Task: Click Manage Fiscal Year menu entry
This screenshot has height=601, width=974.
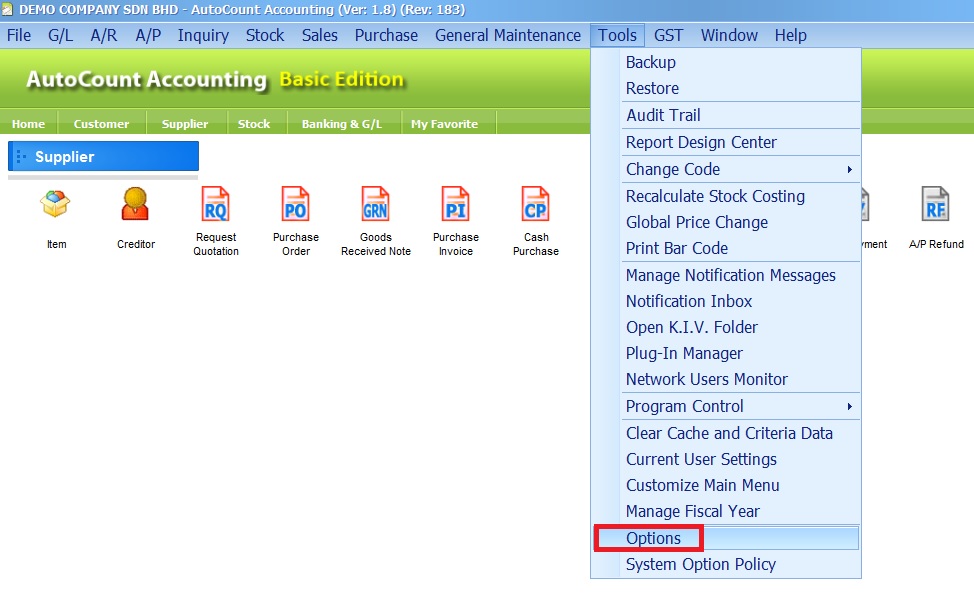Action: (693, 511)
